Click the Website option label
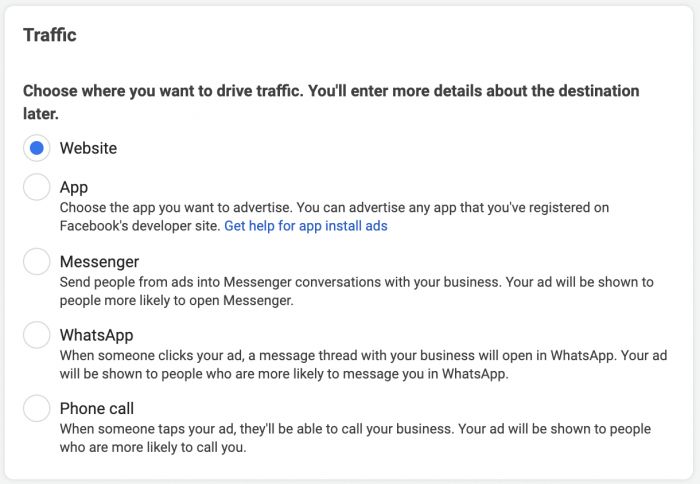Image resolution: width=700 pixels, height=484 pixels. tap(88, 149)
